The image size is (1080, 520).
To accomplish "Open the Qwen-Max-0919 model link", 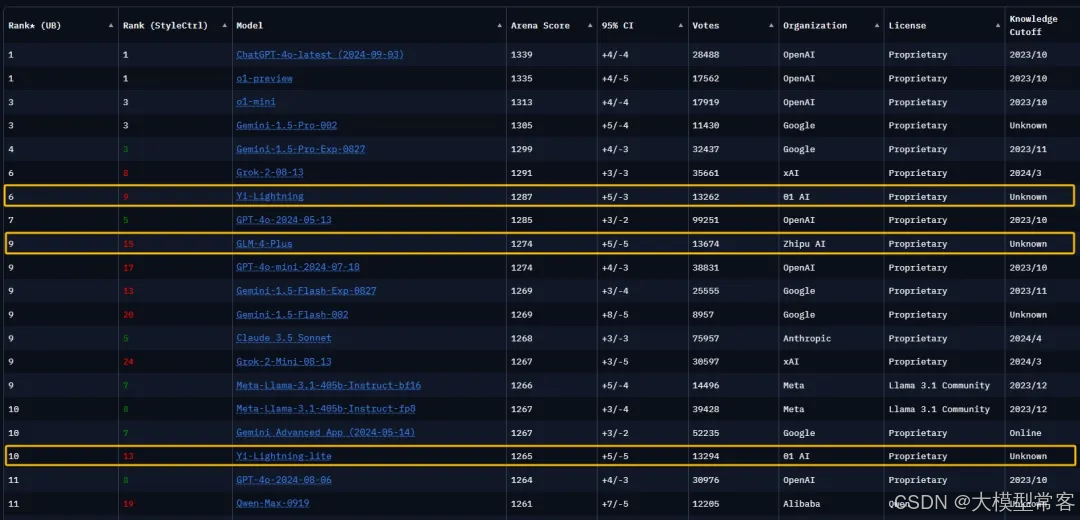I will [x=272, y=503].
